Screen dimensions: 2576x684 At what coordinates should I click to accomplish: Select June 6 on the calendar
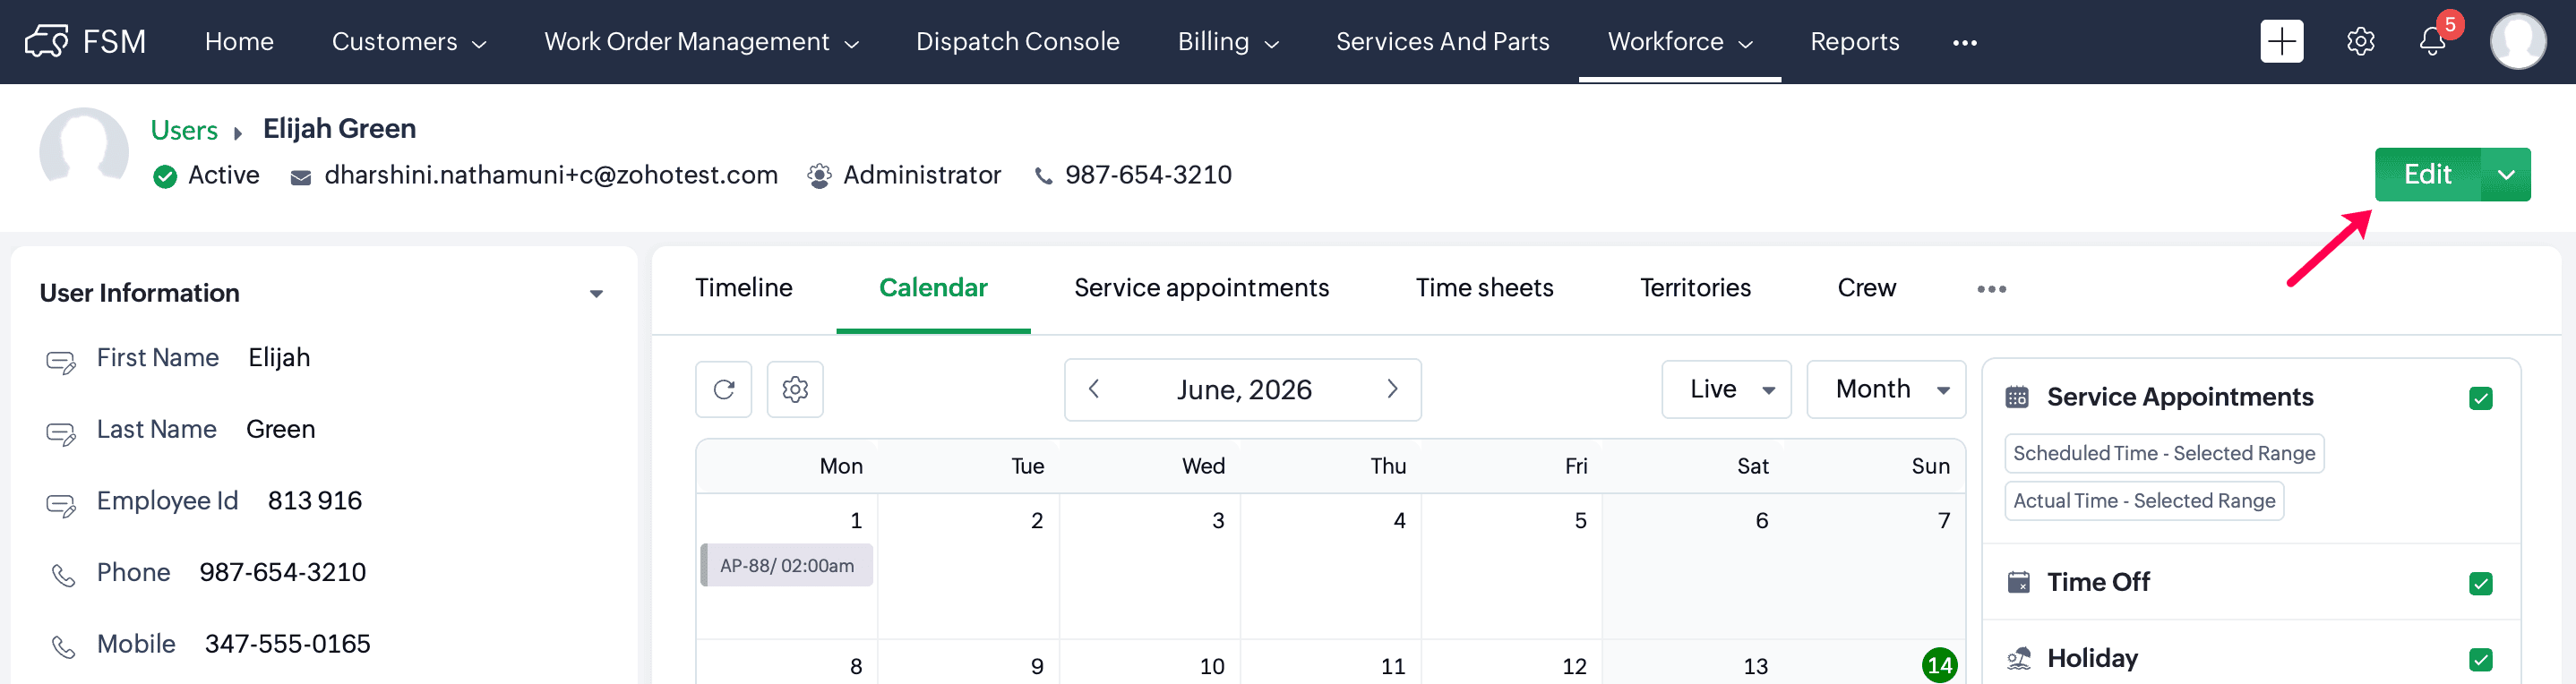(1761, 520)
